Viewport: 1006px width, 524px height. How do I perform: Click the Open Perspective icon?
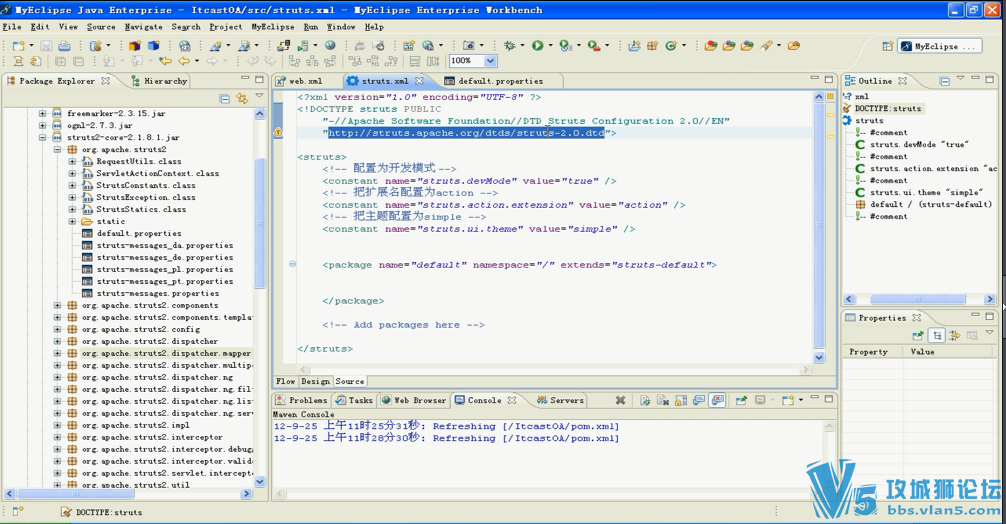click(888, 46)
